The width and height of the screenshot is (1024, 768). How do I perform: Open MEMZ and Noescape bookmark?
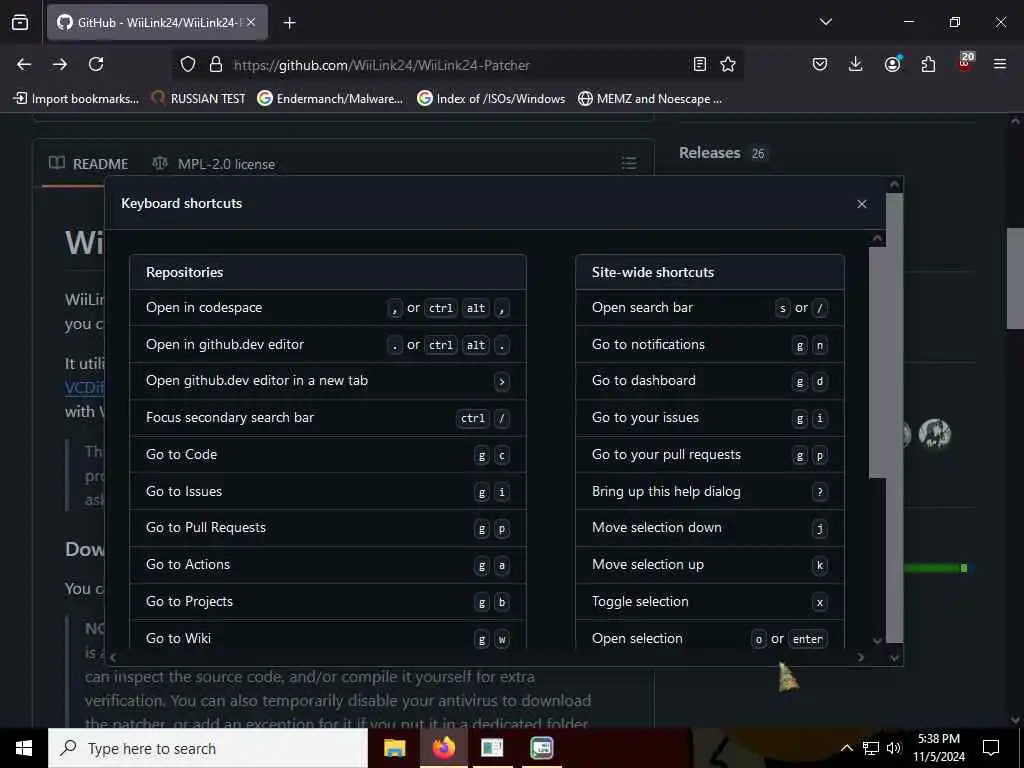coord(650,99)
